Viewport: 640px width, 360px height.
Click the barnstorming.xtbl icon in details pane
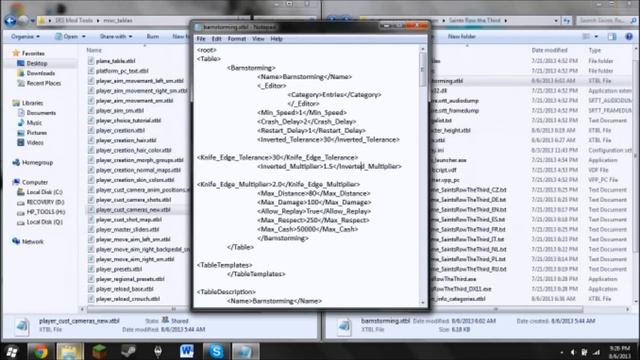point(344,326)
